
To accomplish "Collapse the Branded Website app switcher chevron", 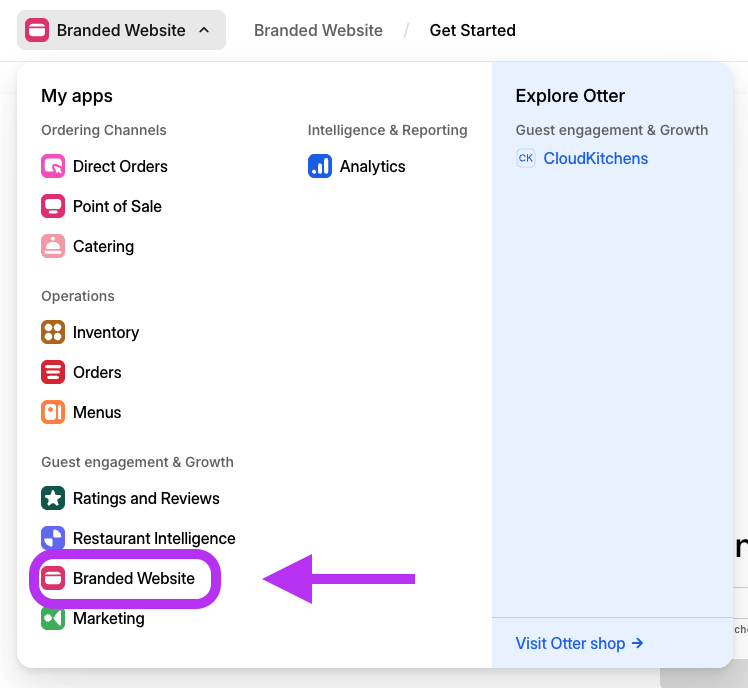I will 204,30.
